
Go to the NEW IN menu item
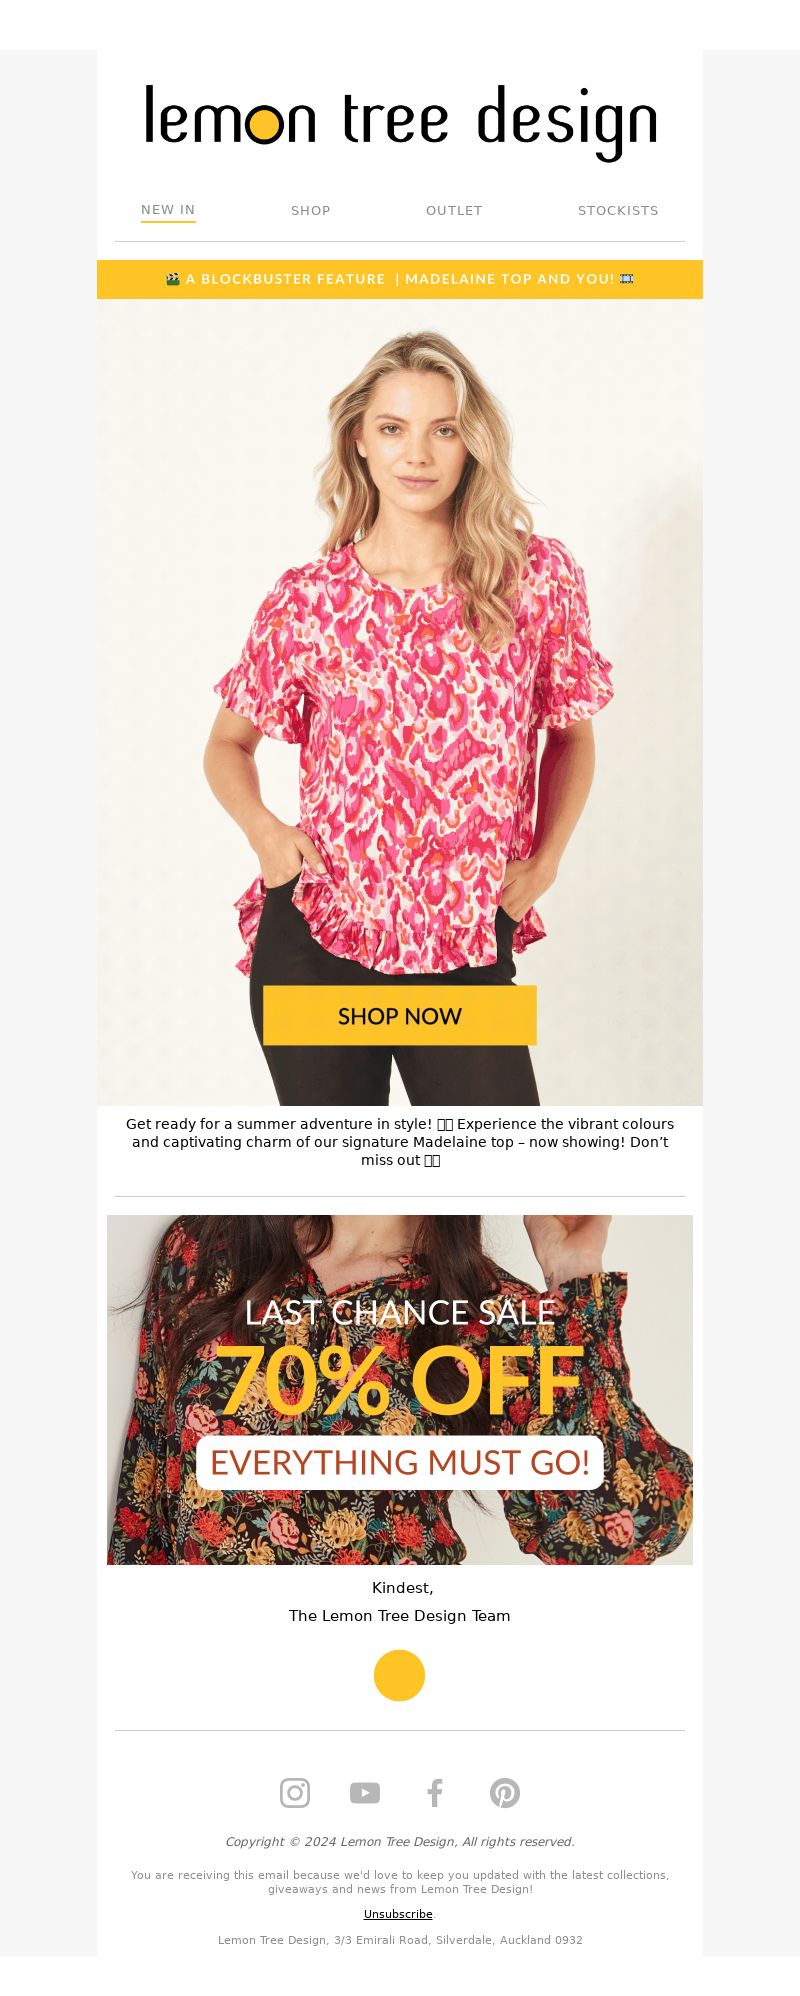pyautogui.click(x=168, y=210)
